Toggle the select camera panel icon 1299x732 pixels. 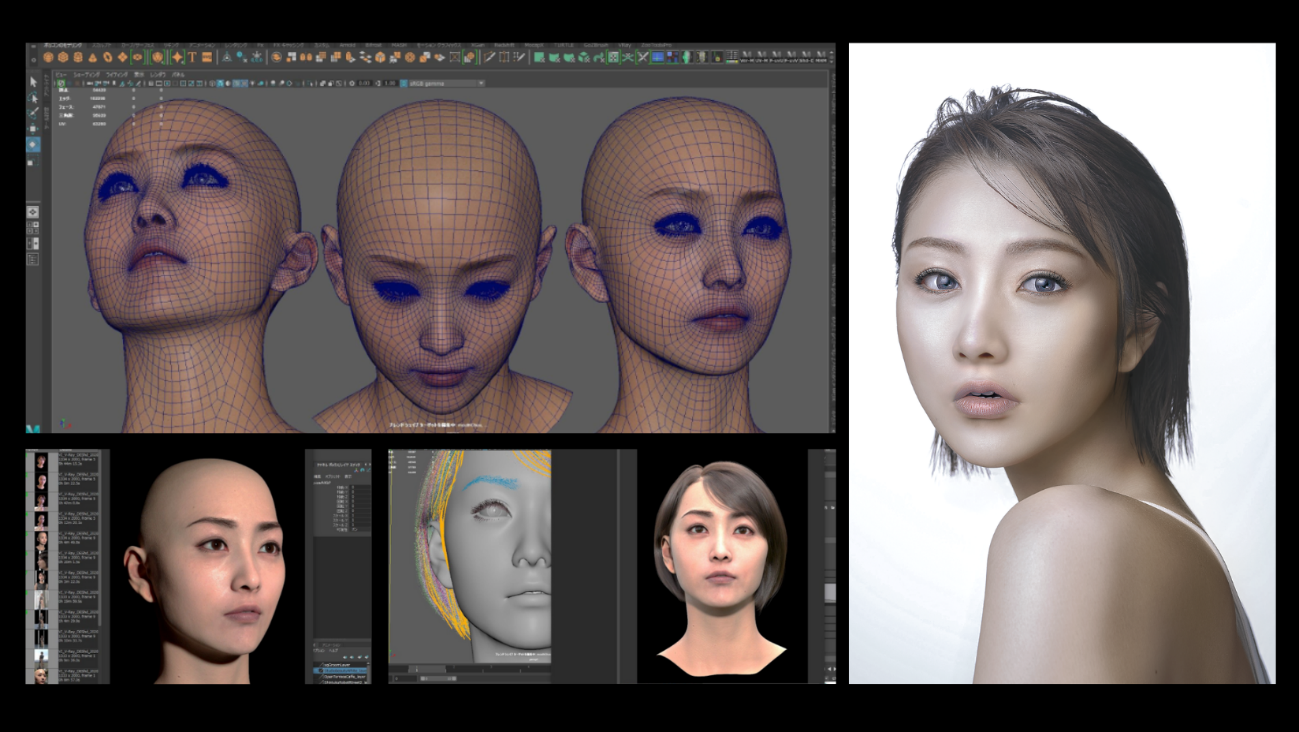(x=62, y=83)
